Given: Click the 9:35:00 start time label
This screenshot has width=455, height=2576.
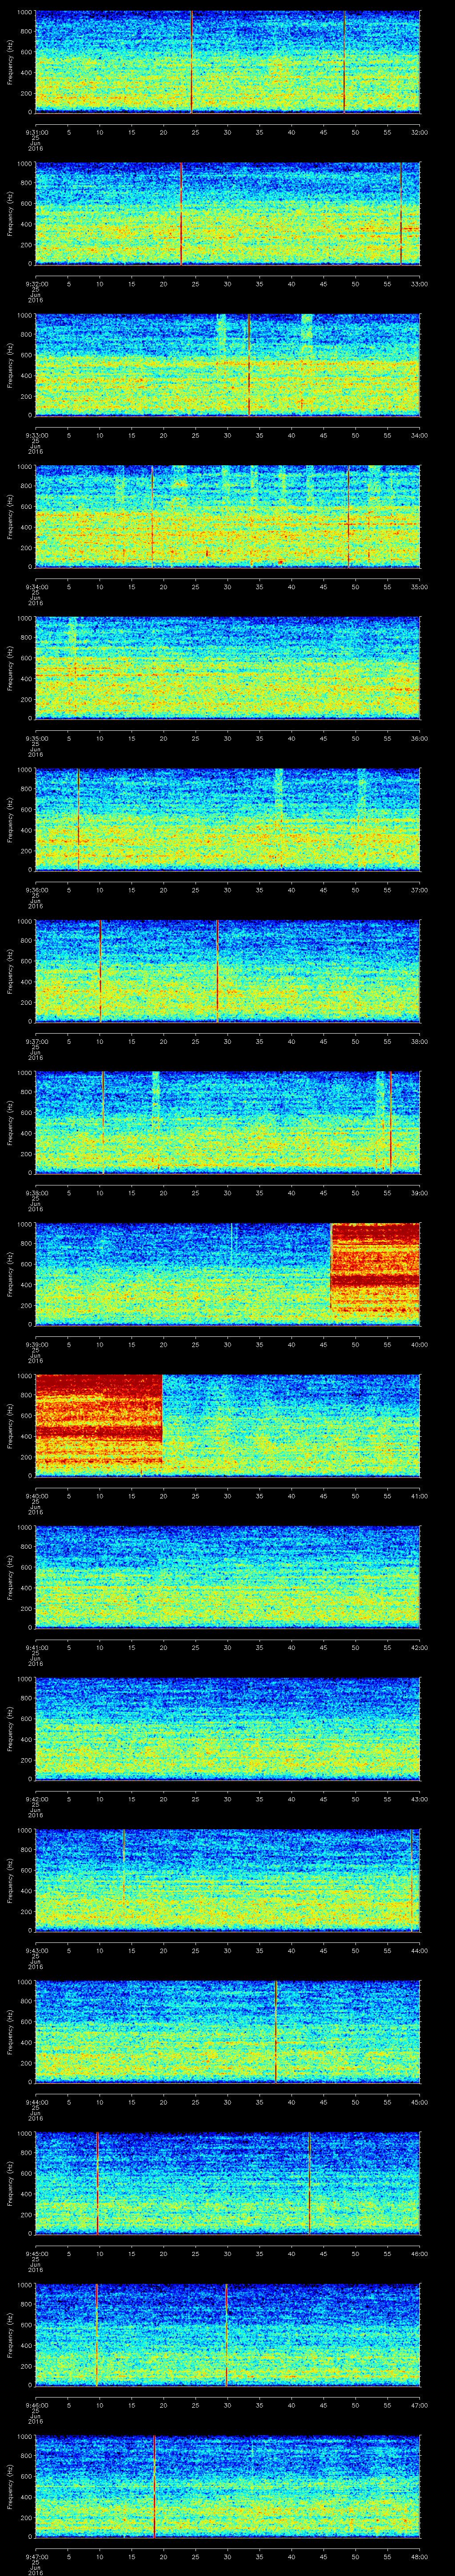Looking at the screenshot, I should click(x=36, y=738).
